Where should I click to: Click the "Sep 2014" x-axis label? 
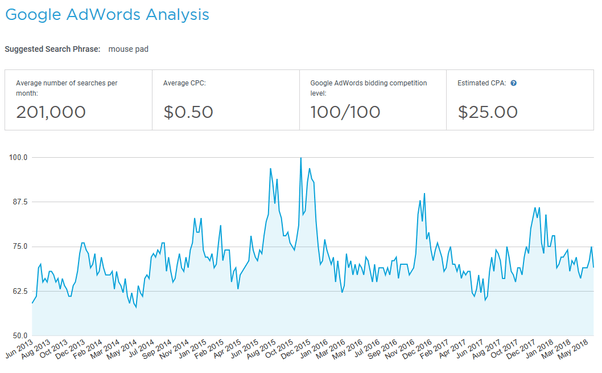[x=157, y=349]
